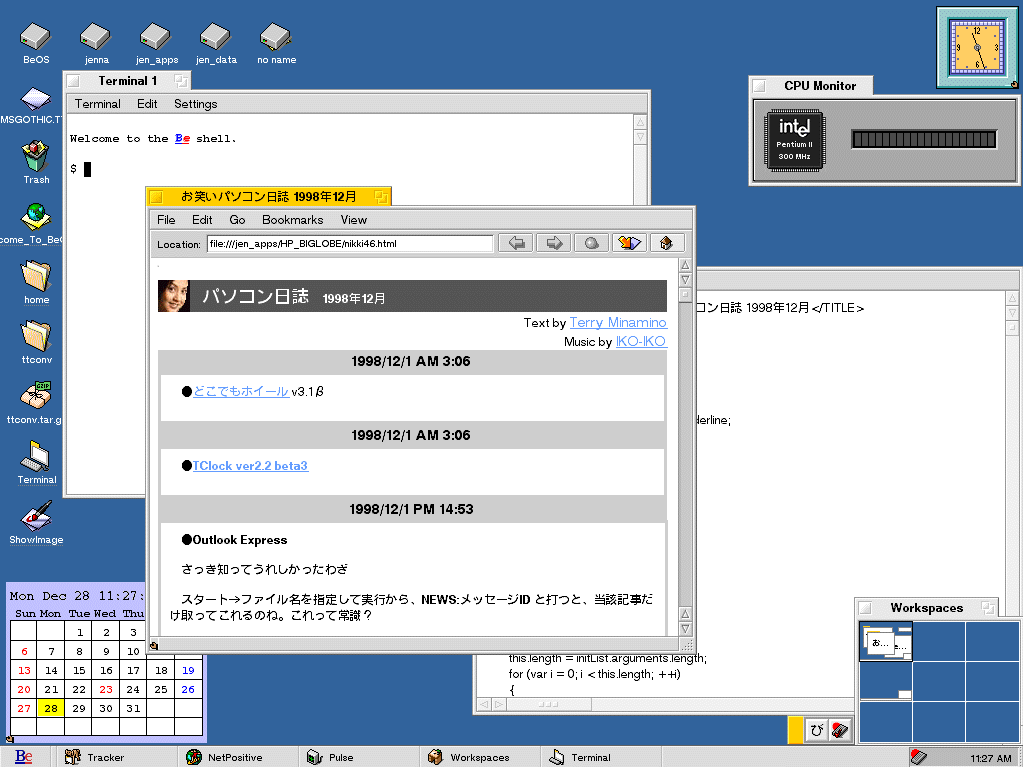Image resolution: width=1024 pixels, height=768 pixels.
Task: Go to the Home page button
Action: 667,243
